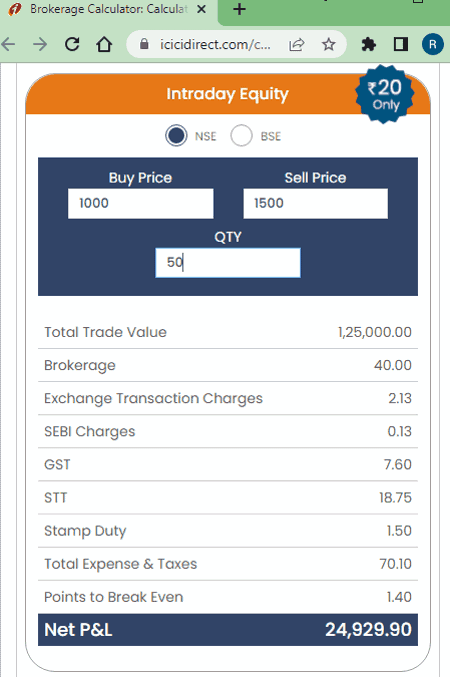Click the padlock site info icon

pos(144,44)
